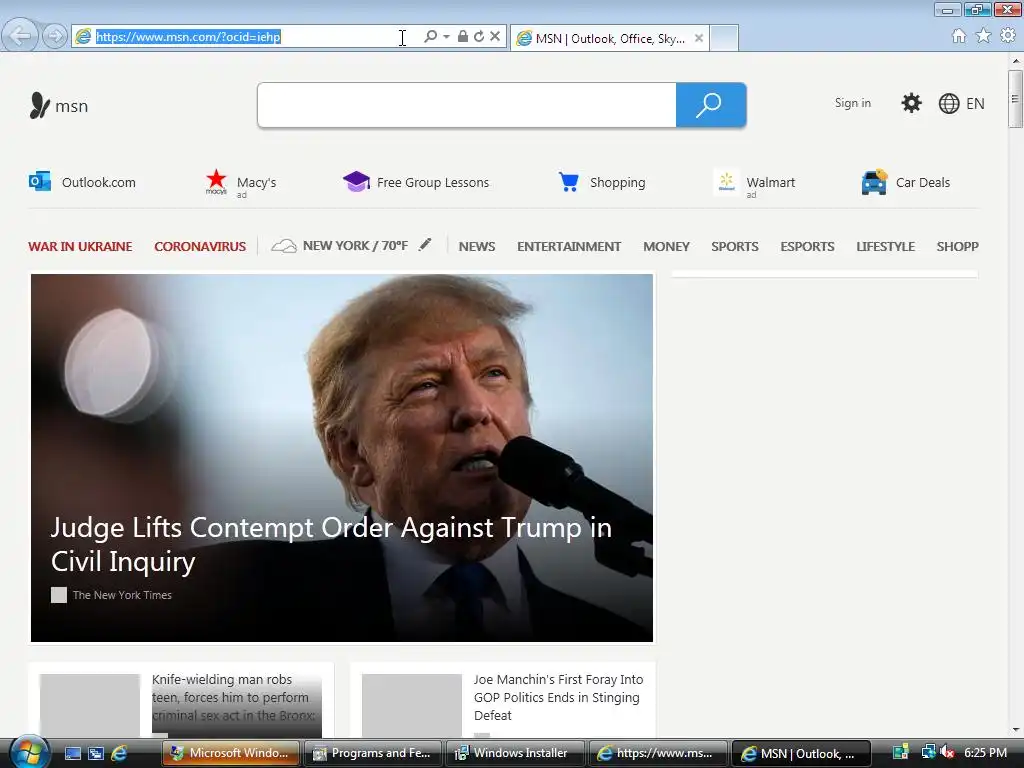Click the blue search magnifier button
The width and height of the screenshot is (1024, 768).
coord(711,105)
